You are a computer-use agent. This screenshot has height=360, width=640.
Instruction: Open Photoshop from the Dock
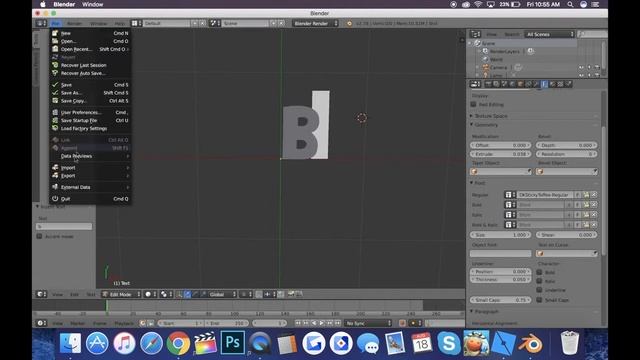tap(233, 342)
